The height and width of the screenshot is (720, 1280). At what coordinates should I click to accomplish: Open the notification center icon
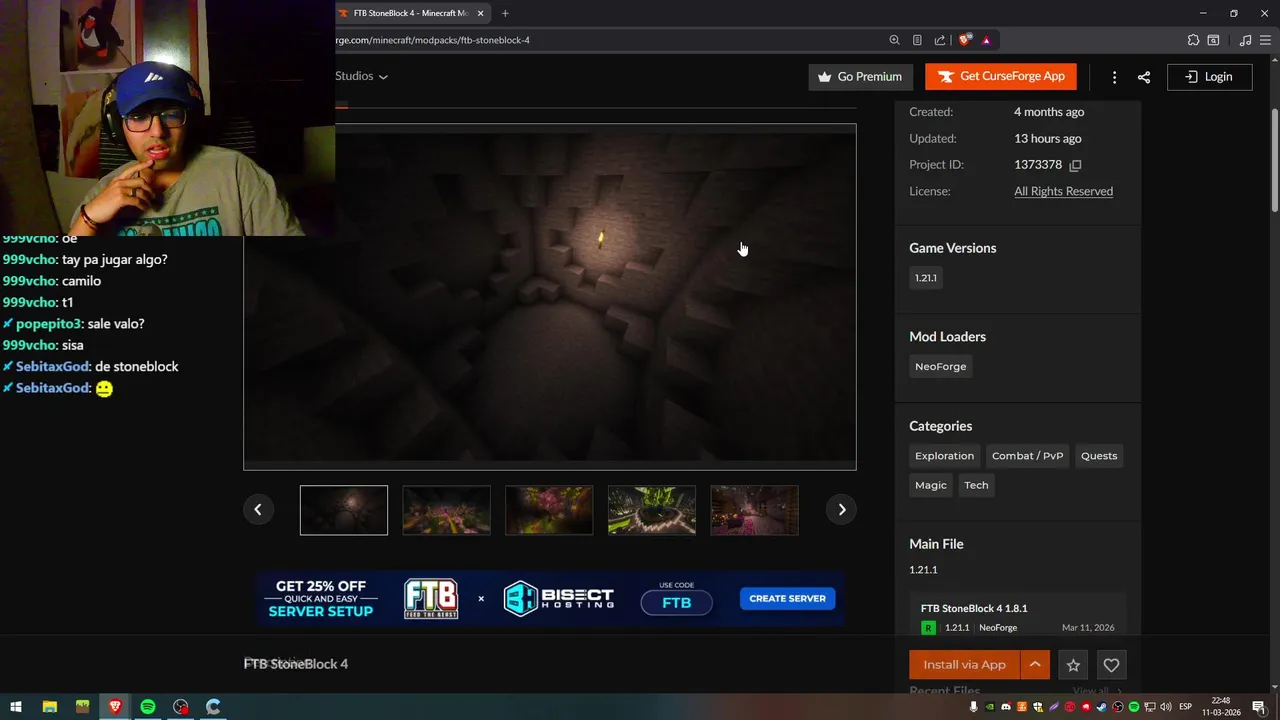tap(1258, 707)
